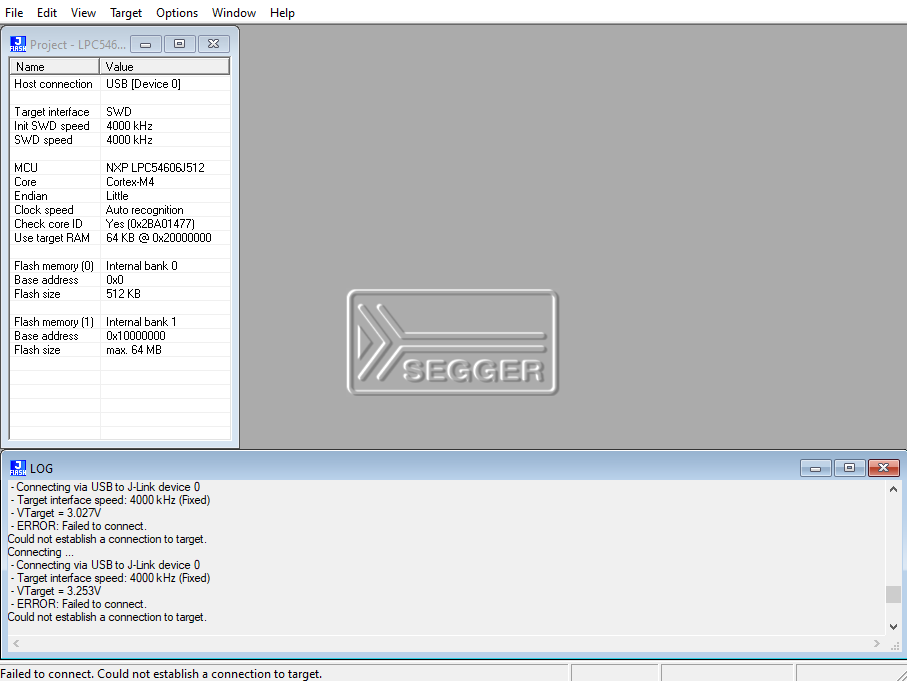Viewport: 907px width, 681px height.
Task: Maximize the LOG window
Action: pos(849,468)
